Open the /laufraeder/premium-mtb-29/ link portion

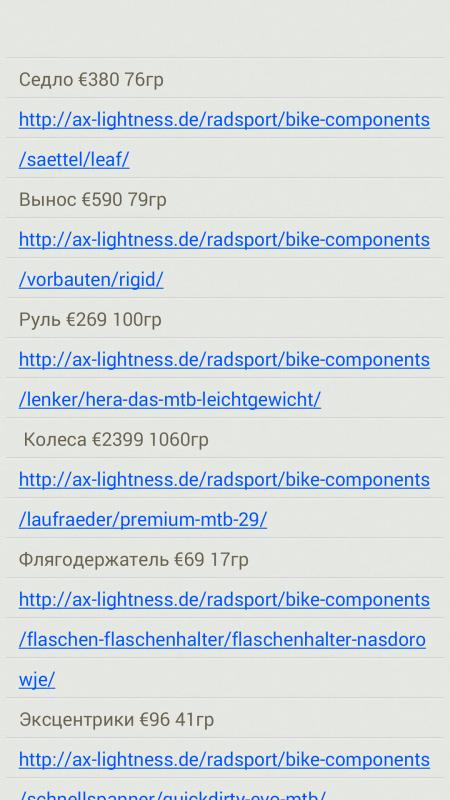tap(143, 519)
